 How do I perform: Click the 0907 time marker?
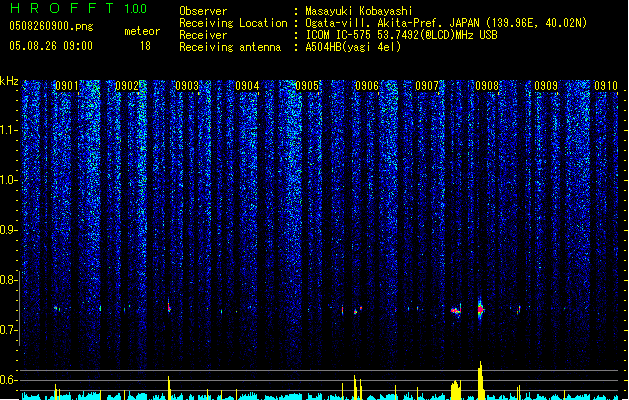click(x=427, y=86)
